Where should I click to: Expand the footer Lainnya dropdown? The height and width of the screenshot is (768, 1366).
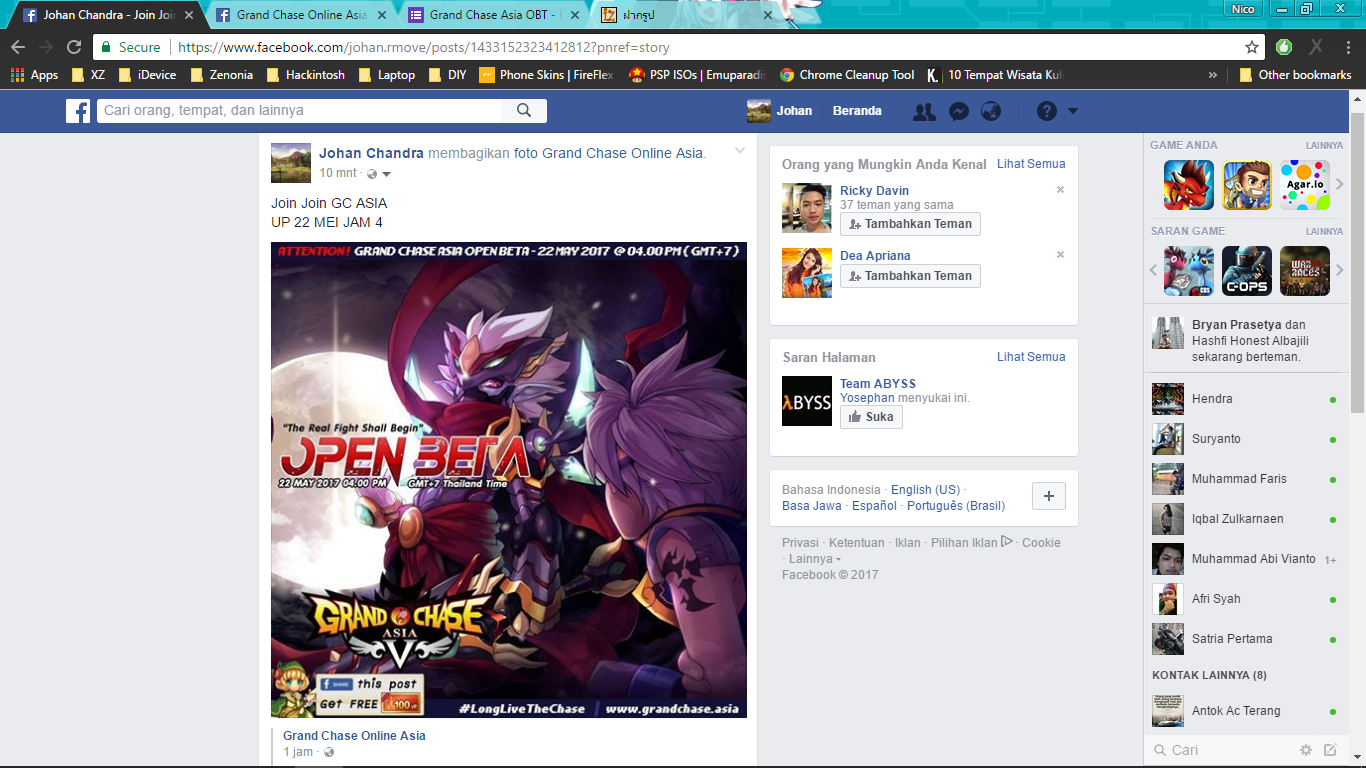pos(814,559)
